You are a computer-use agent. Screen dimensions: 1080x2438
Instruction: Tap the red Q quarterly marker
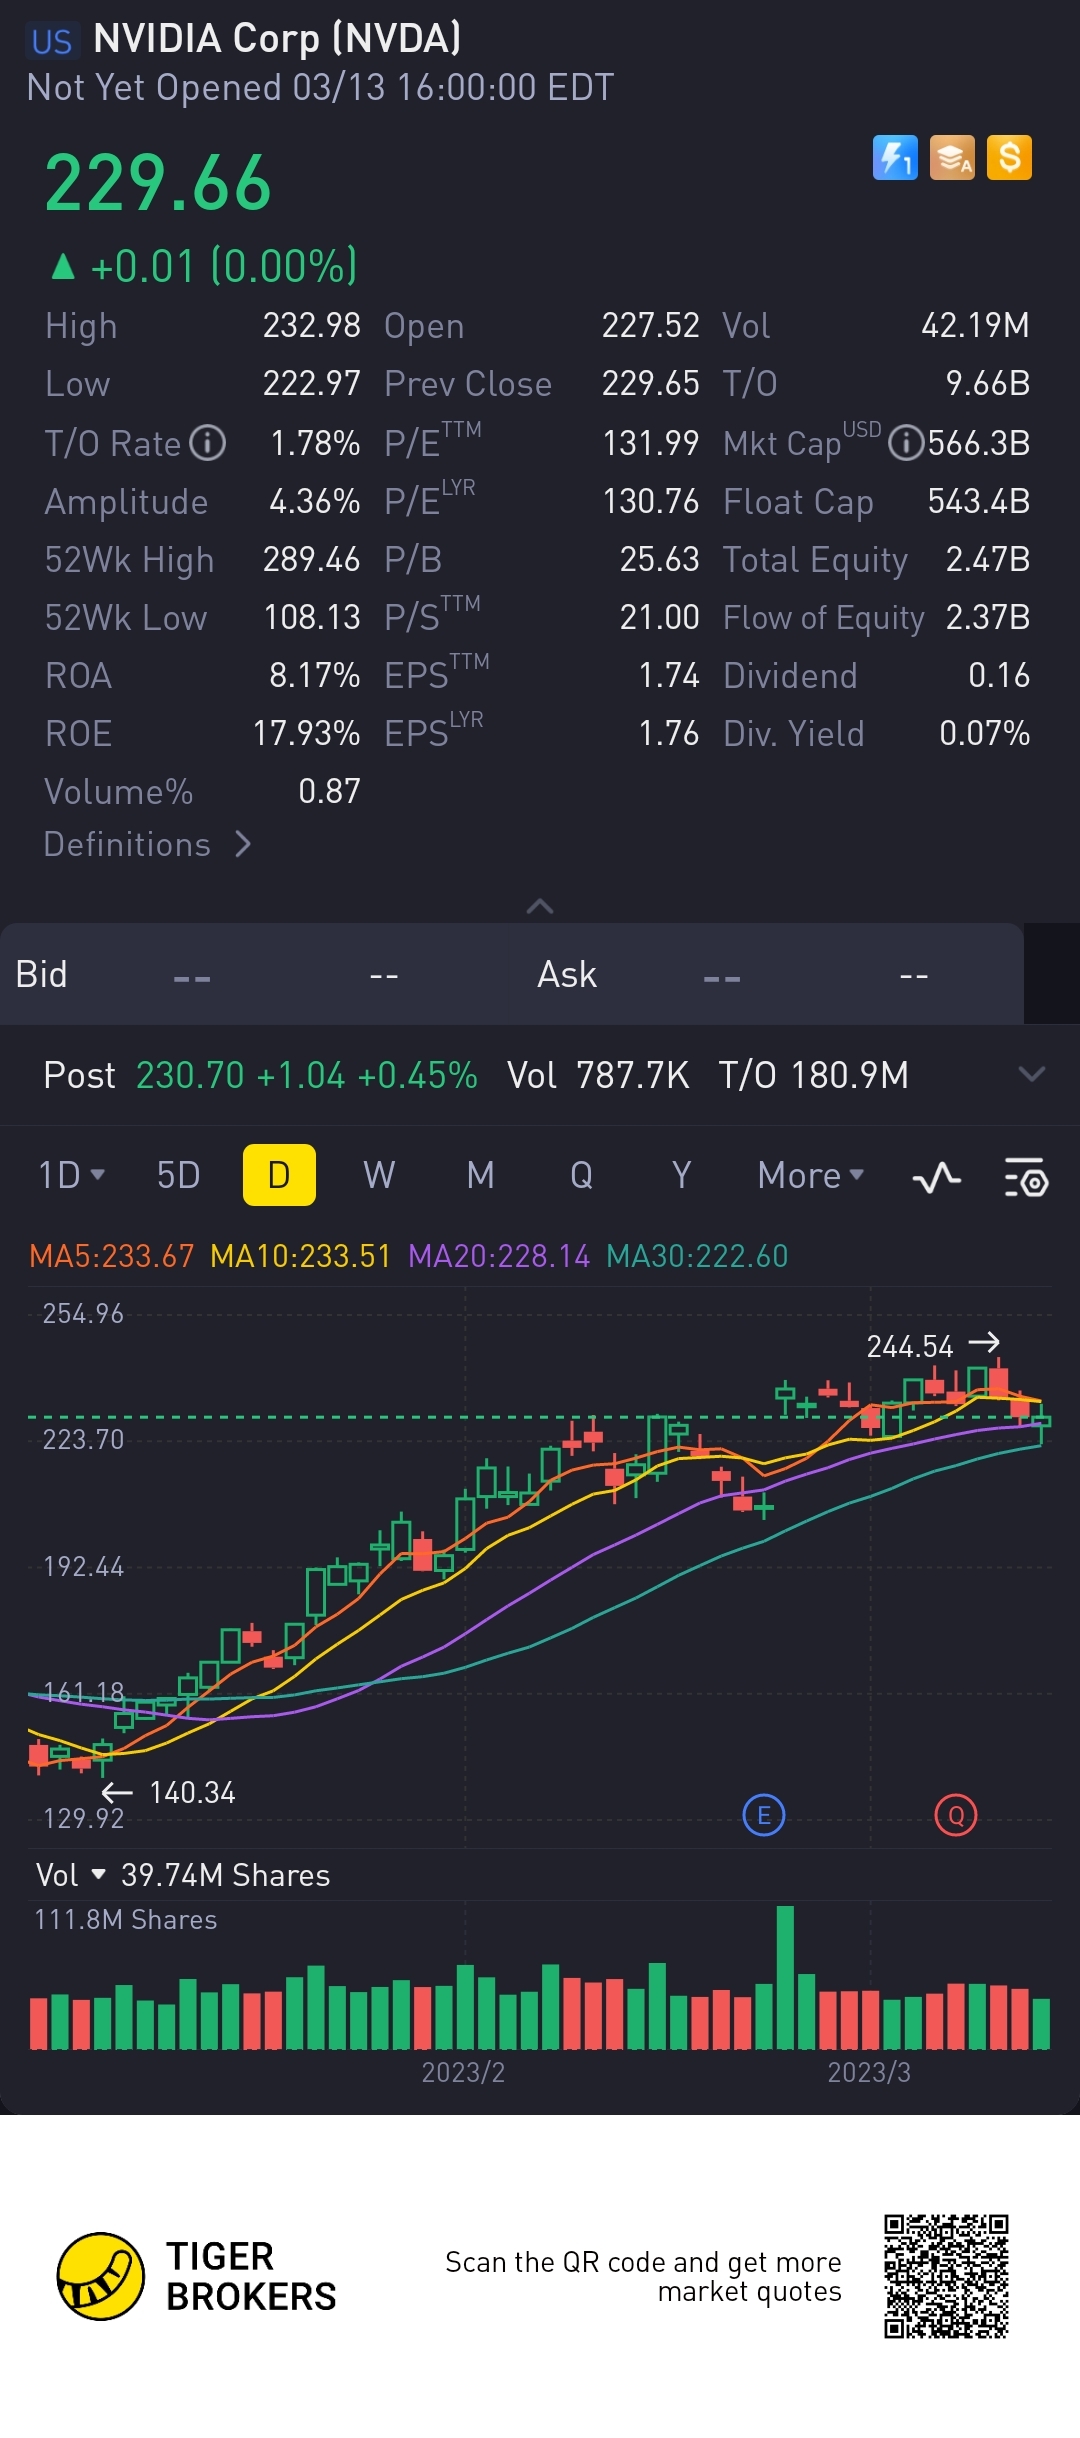point(956,1815)
